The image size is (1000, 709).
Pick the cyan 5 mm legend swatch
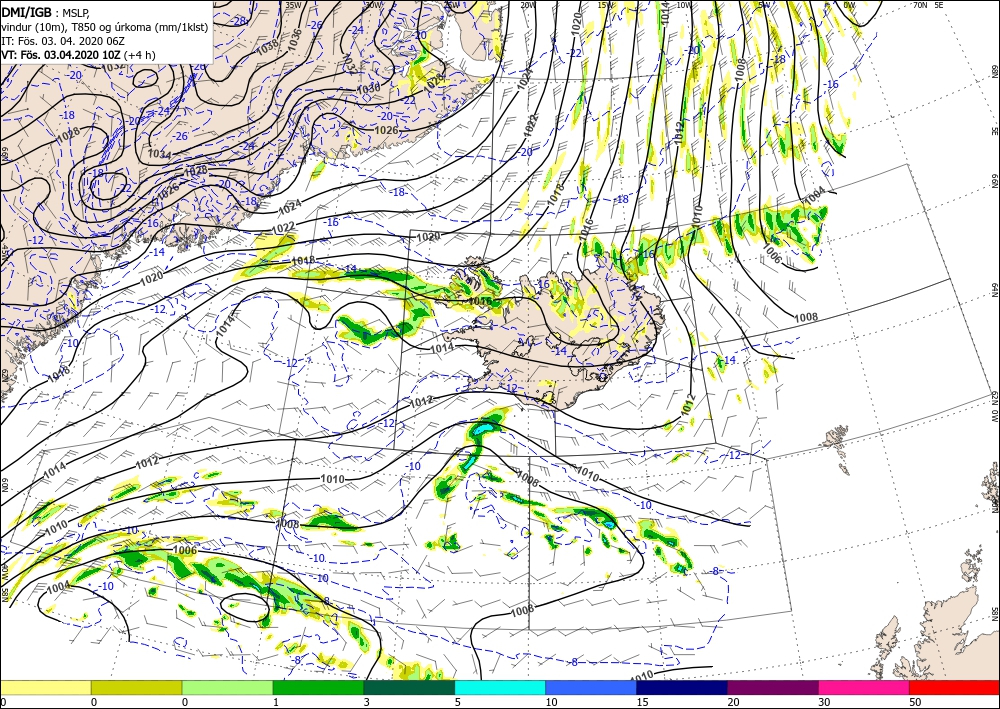click(x=500, y=687)
